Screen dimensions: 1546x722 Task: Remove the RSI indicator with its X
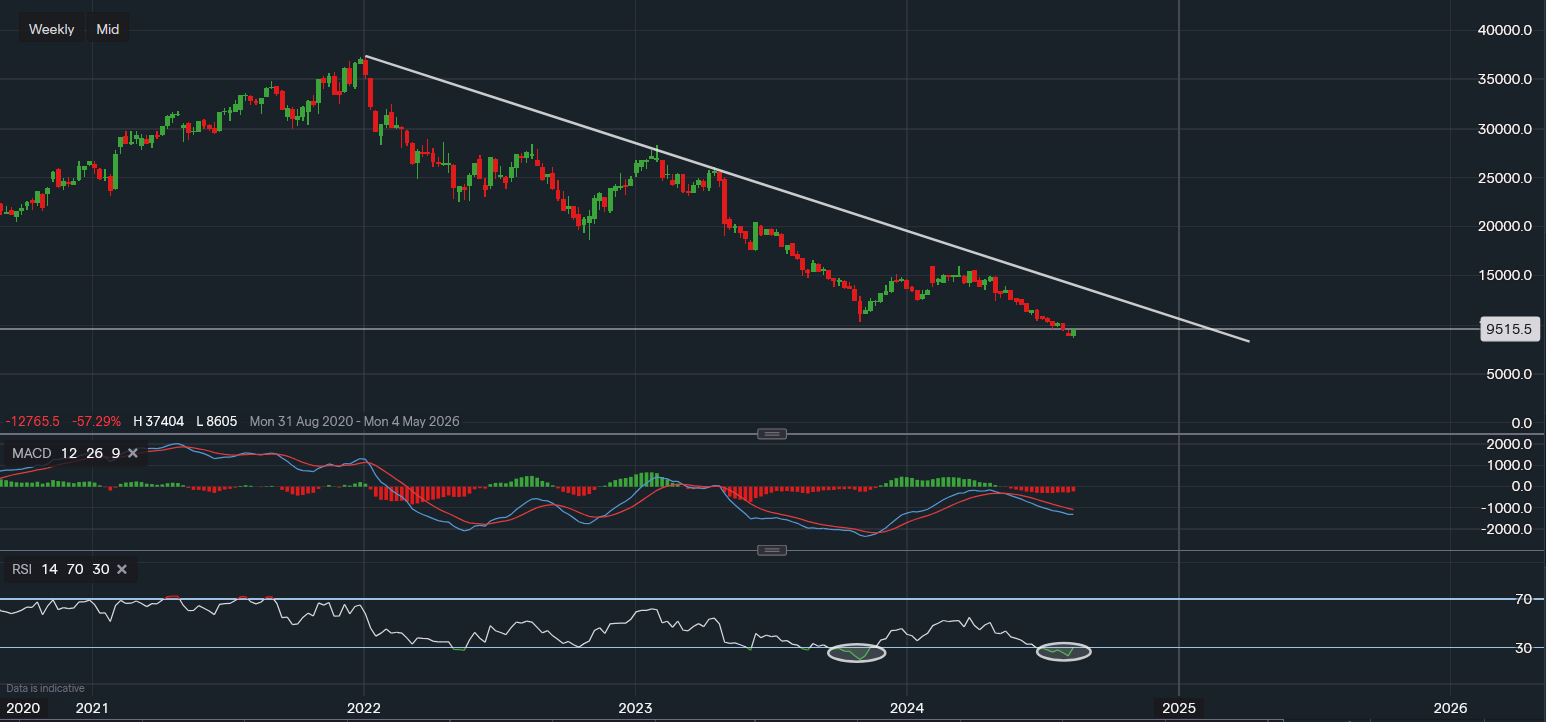coord(122,570)
